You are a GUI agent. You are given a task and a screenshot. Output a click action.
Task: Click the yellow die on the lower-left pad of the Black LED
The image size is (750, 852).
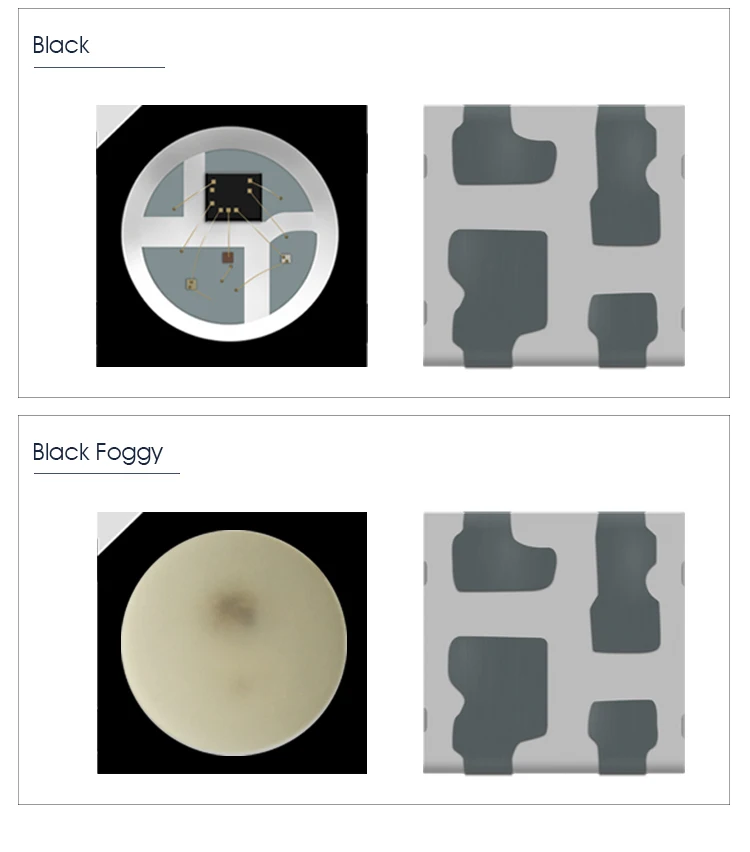coord(191,284)
